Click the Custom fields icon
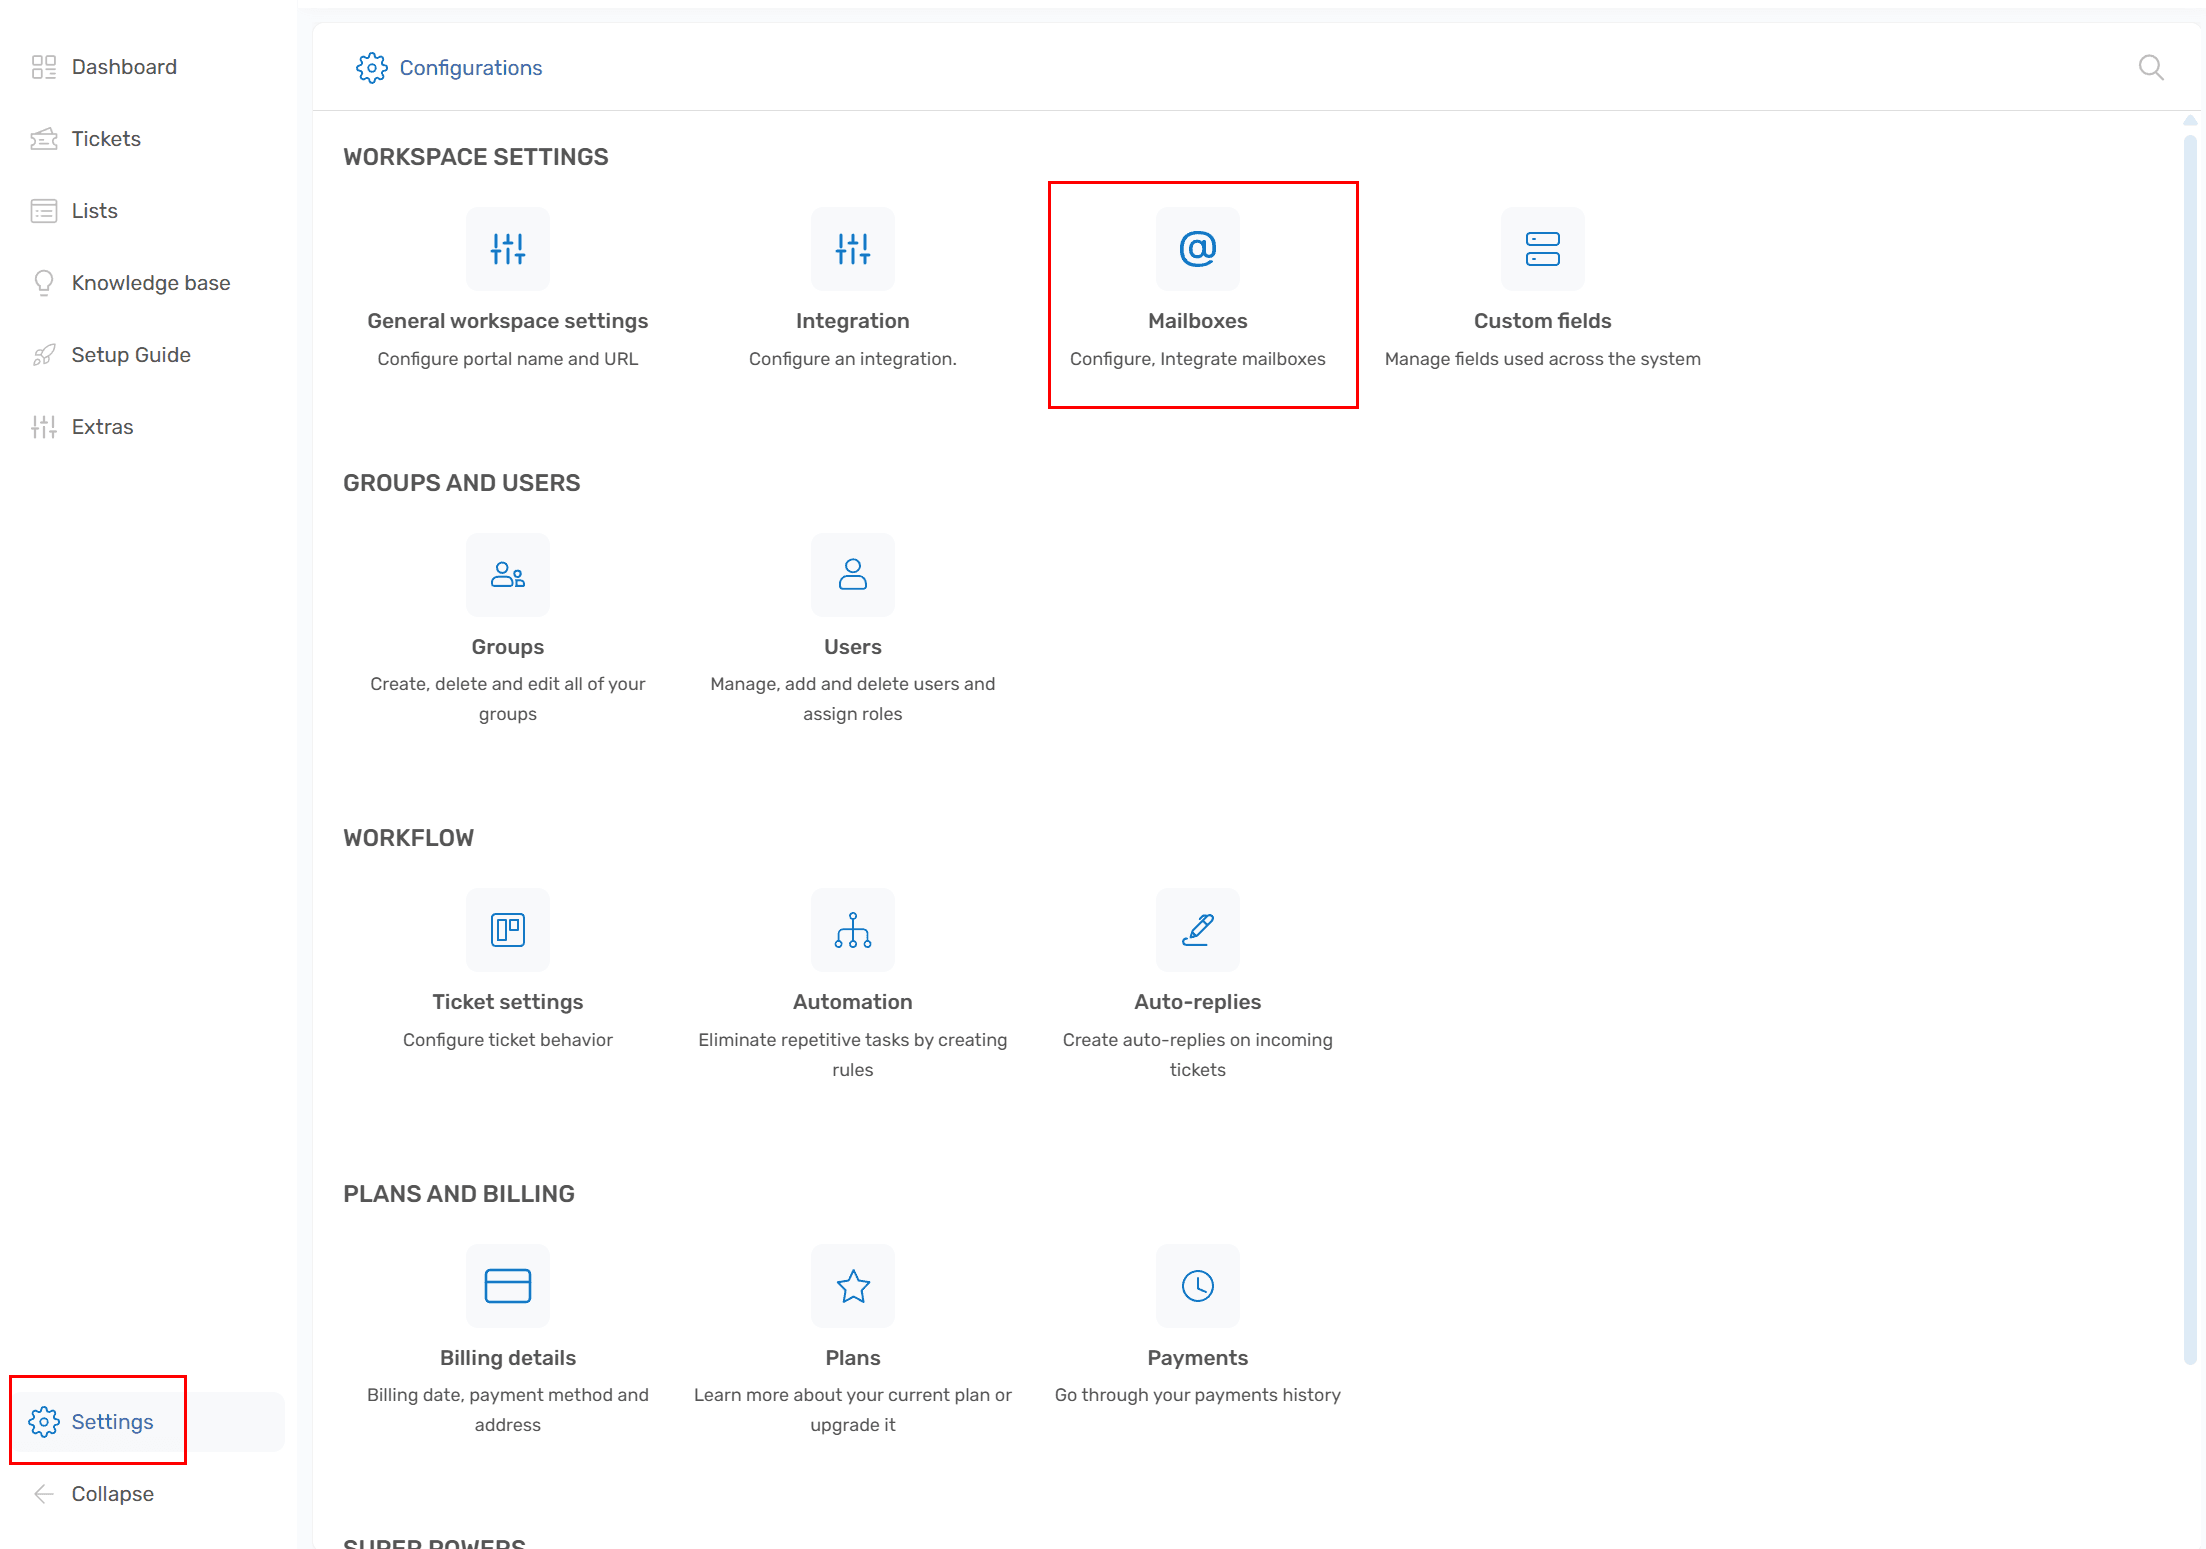The width and height of the screenshot is (2206, 1549). point(1541,249)
